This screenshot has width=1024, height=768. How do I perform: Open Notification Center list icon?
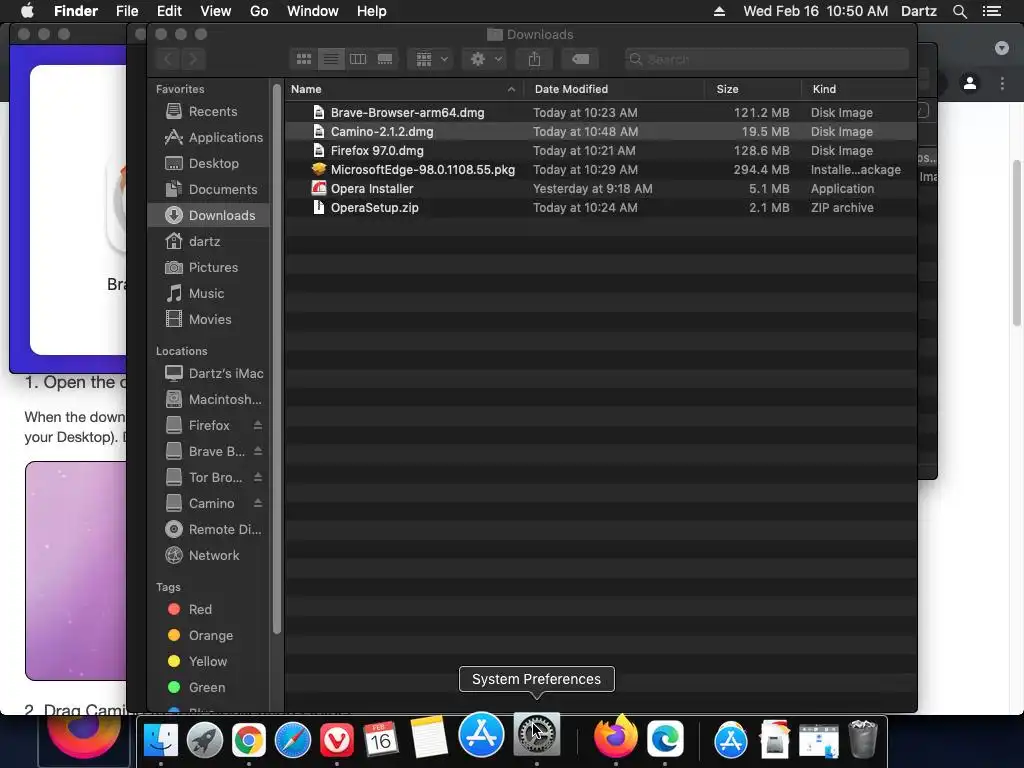coord(992,11)
